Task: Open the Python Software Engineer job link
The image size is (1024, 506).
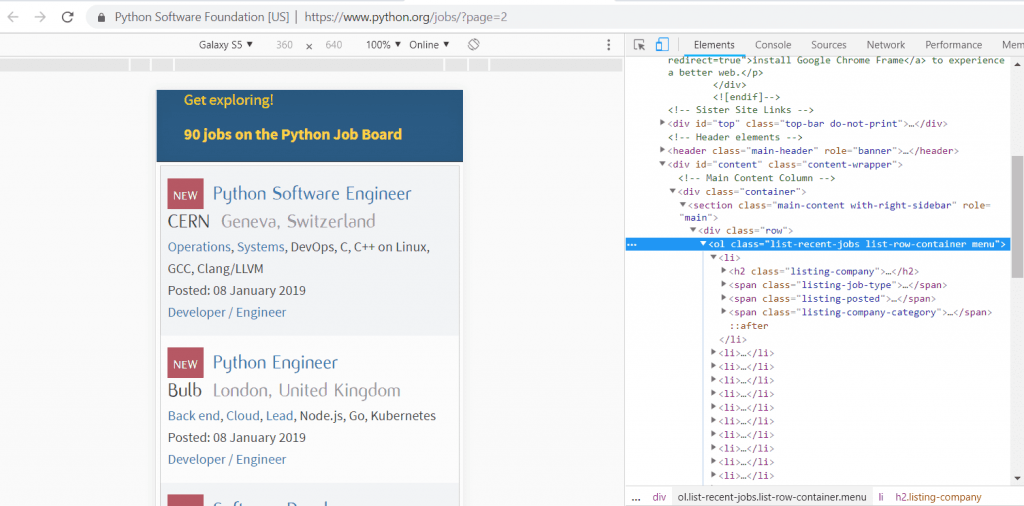Action: [312, 193]
